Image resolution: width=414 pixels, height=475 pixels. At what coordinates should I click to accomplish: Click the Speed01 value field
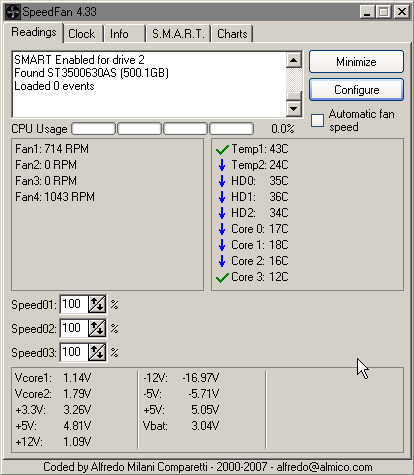pos(74,304)
